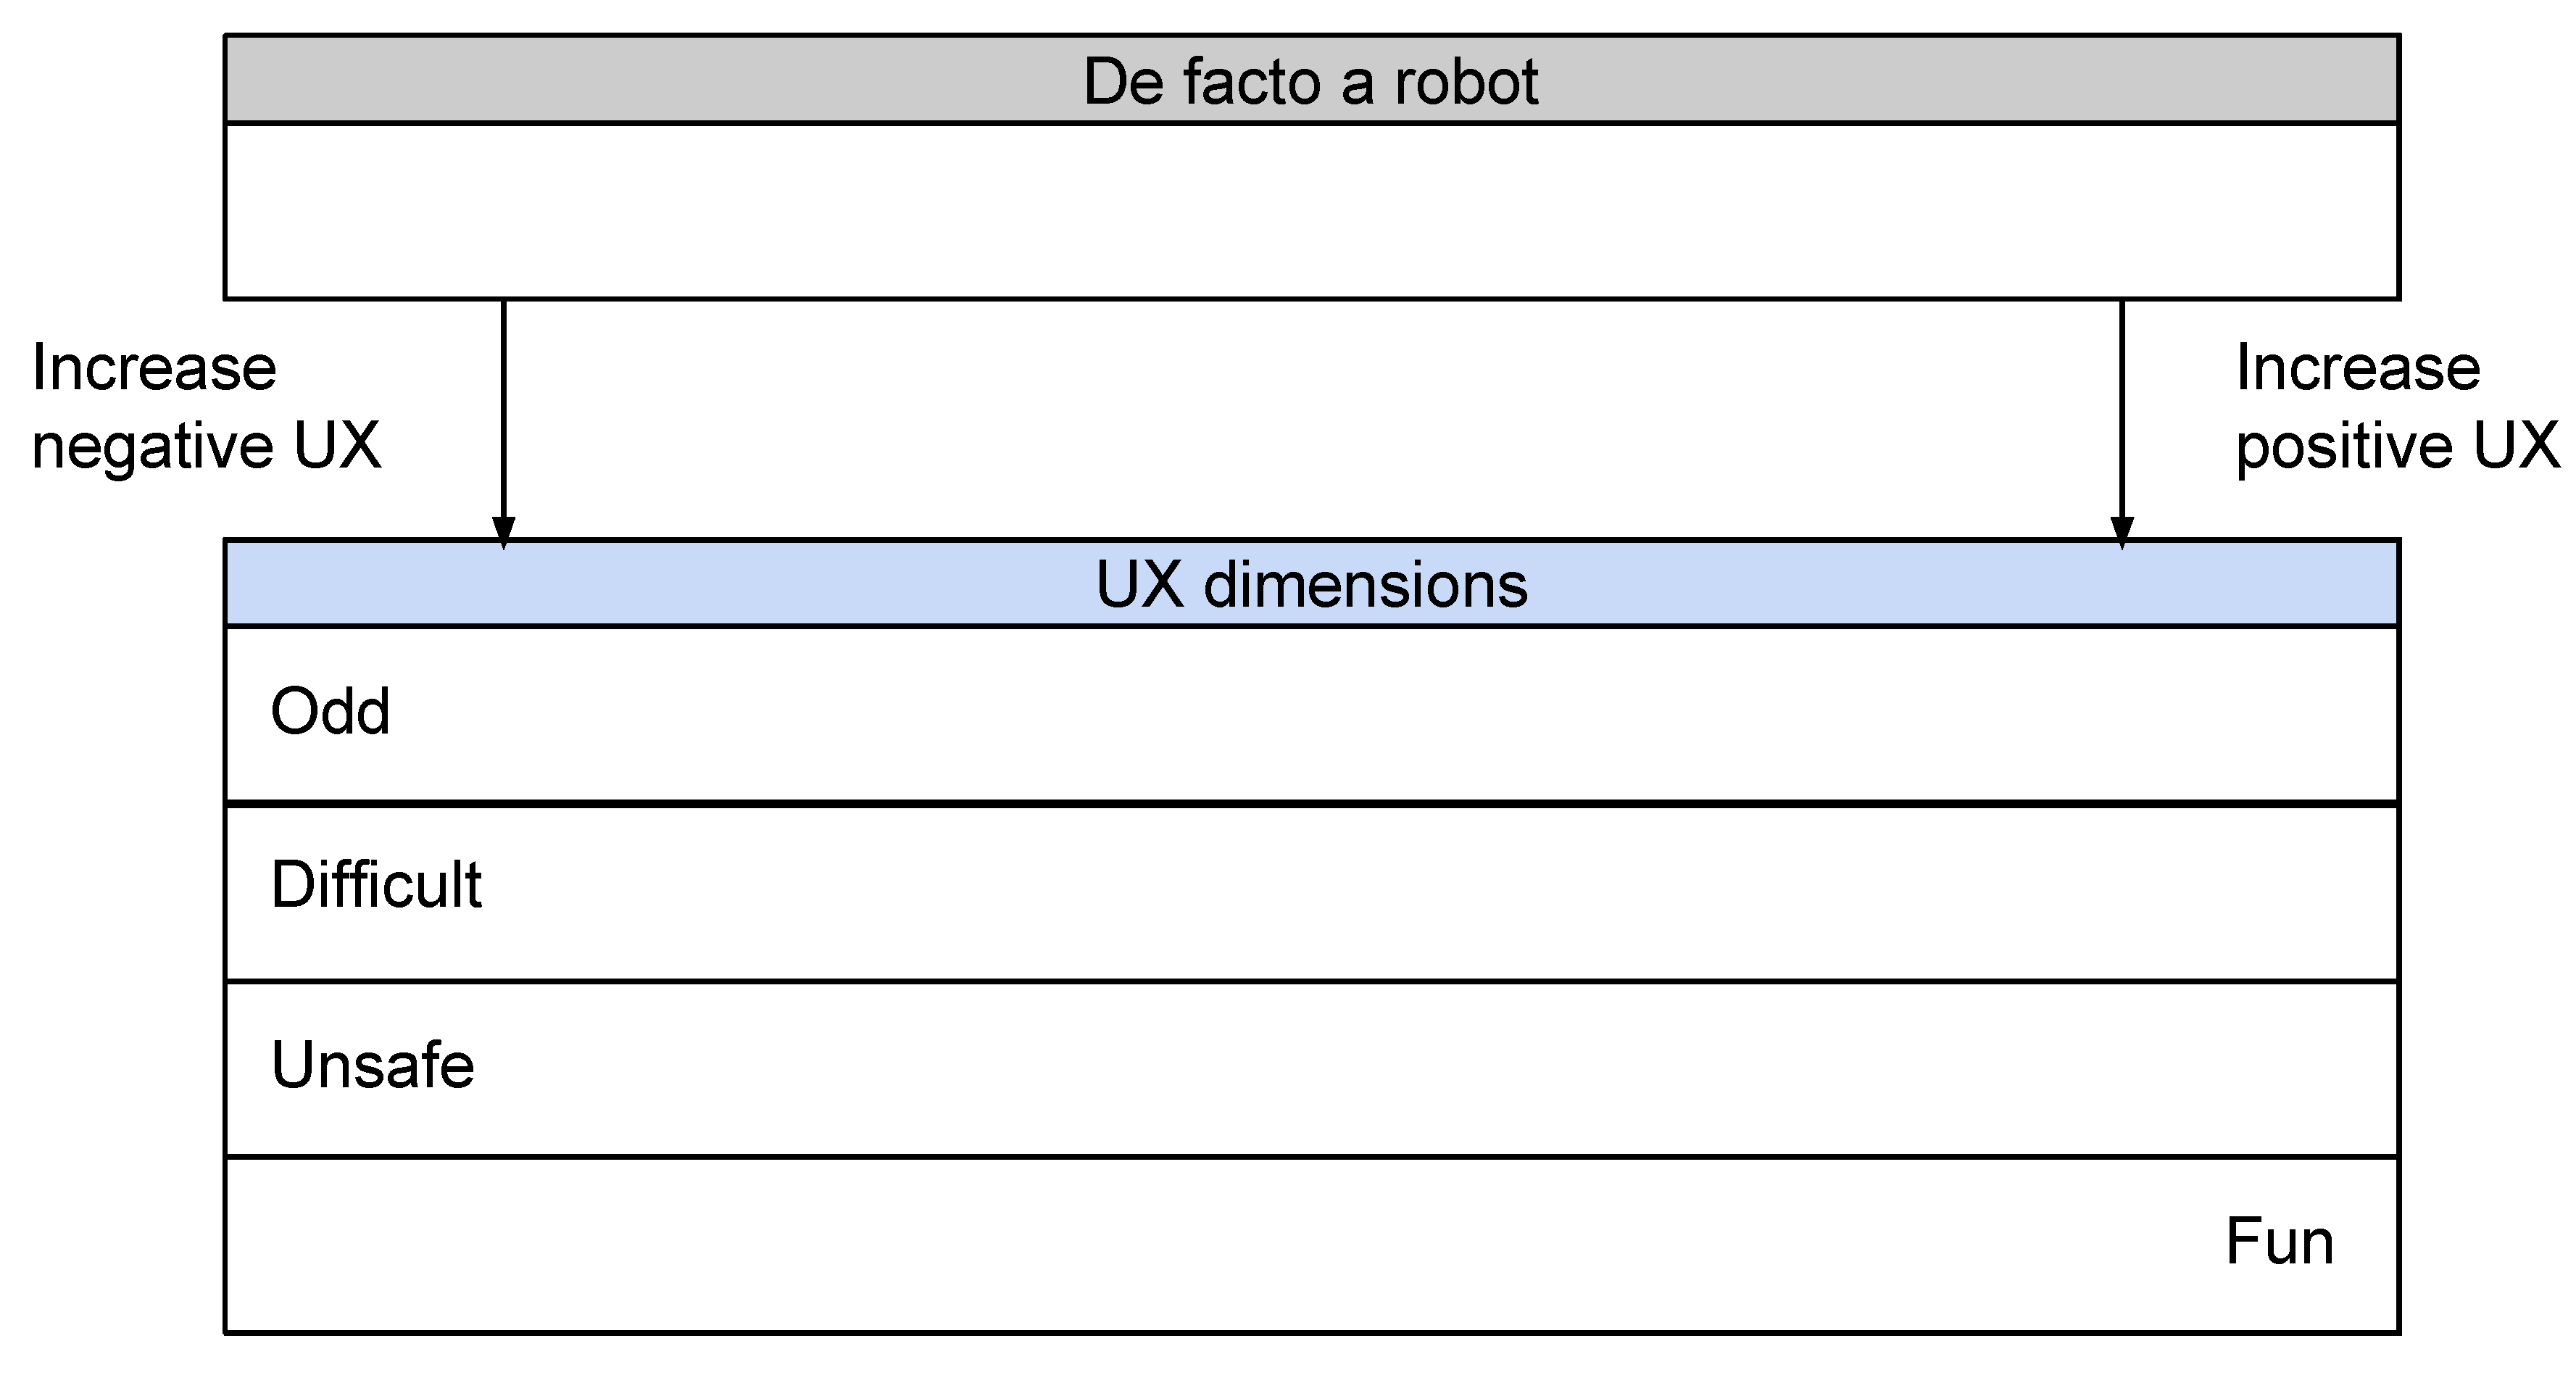This screenshot has width=2576, height=1383.
Task: Select the blue 'UX dimensions' header
Action: [1312, 584]
